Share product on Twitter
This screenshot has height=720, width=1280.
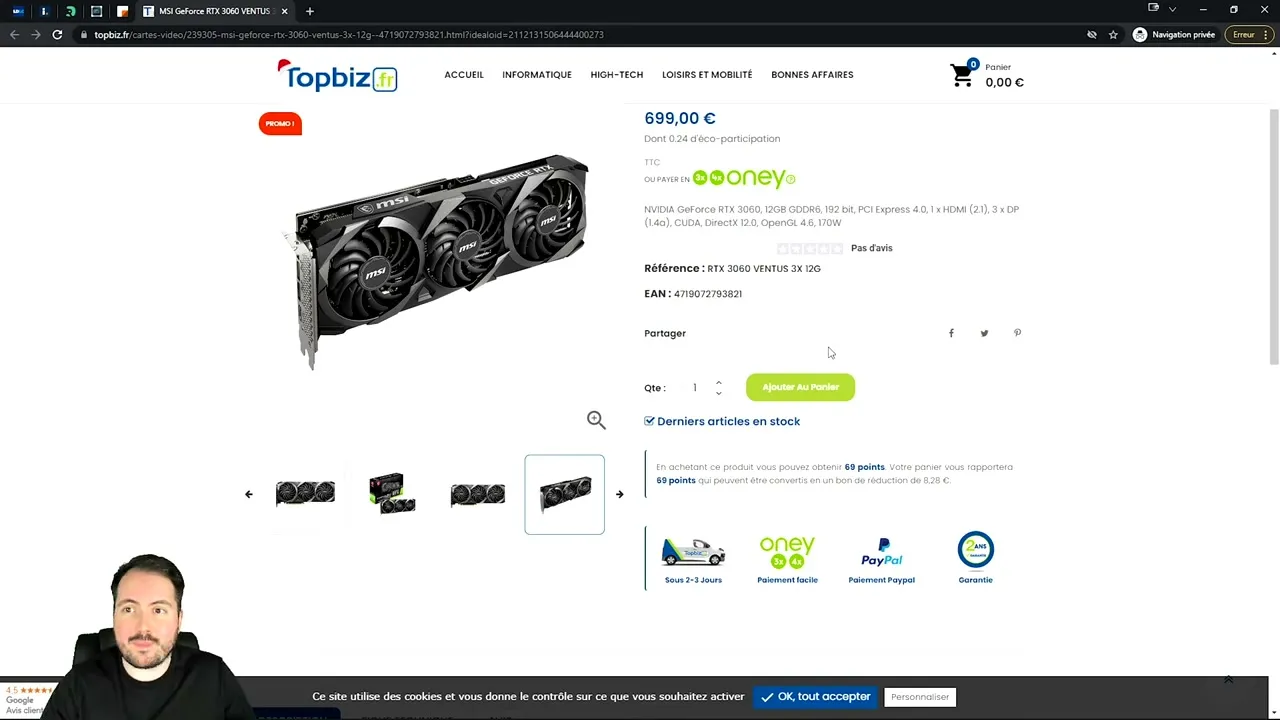point(984,333)
